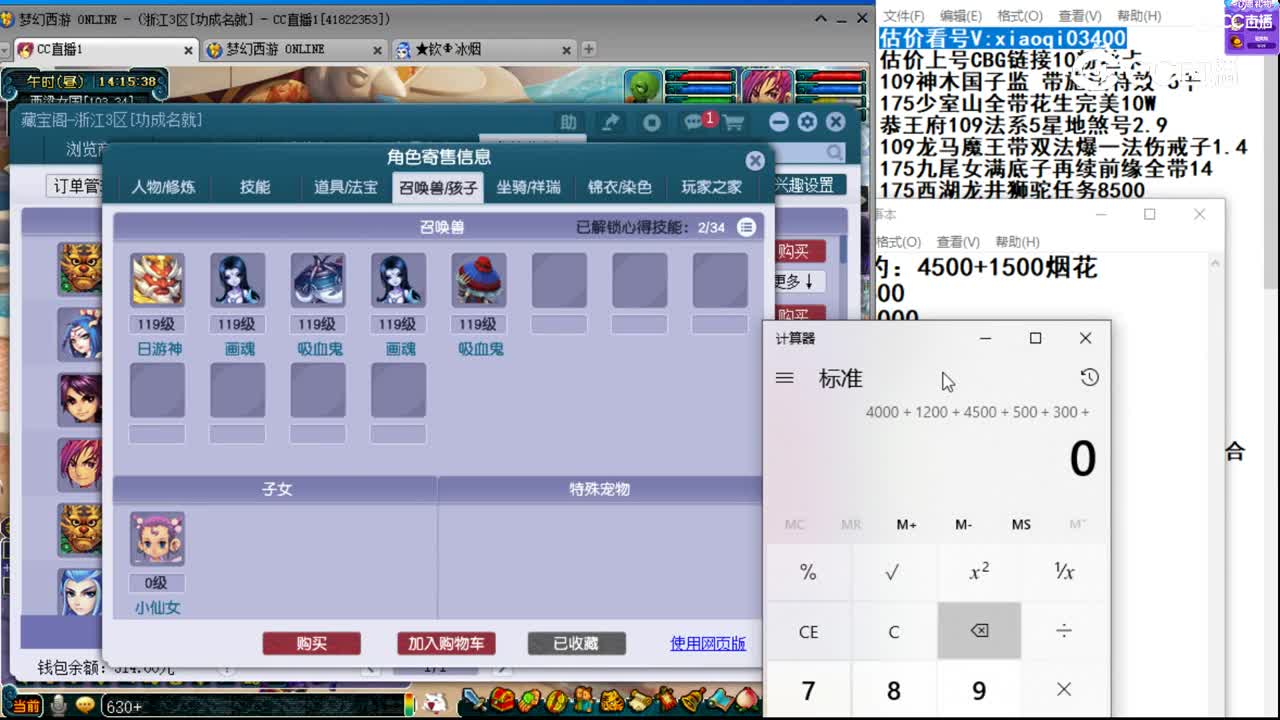
Task: Click the x squared key
Action: pos(979,572)
